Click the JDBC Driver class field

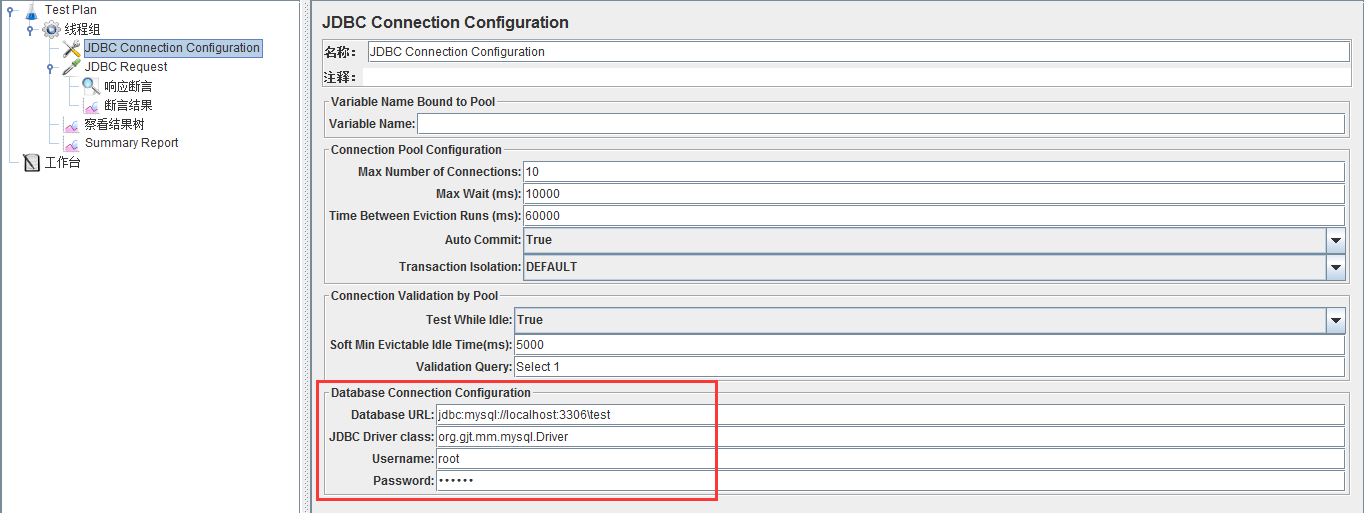(x=890, y=437)
